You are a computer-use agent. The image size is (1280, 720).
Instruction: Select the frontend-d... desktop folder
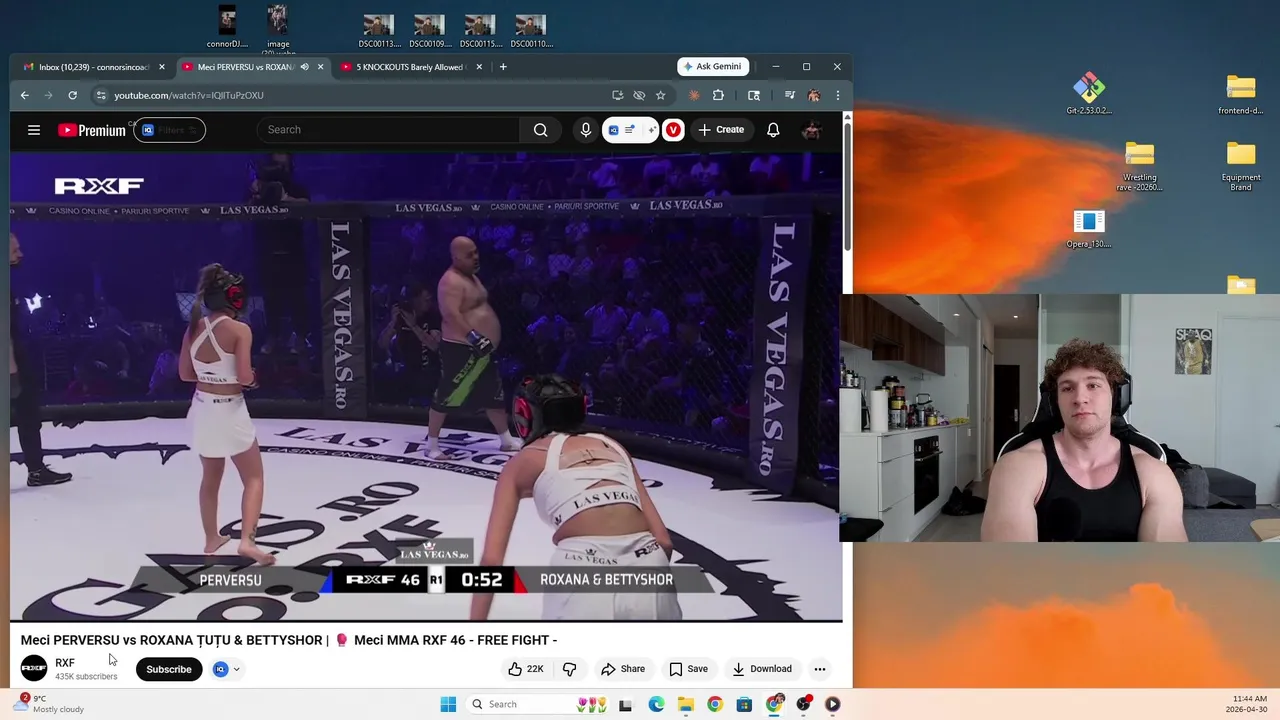(1241, 93)
